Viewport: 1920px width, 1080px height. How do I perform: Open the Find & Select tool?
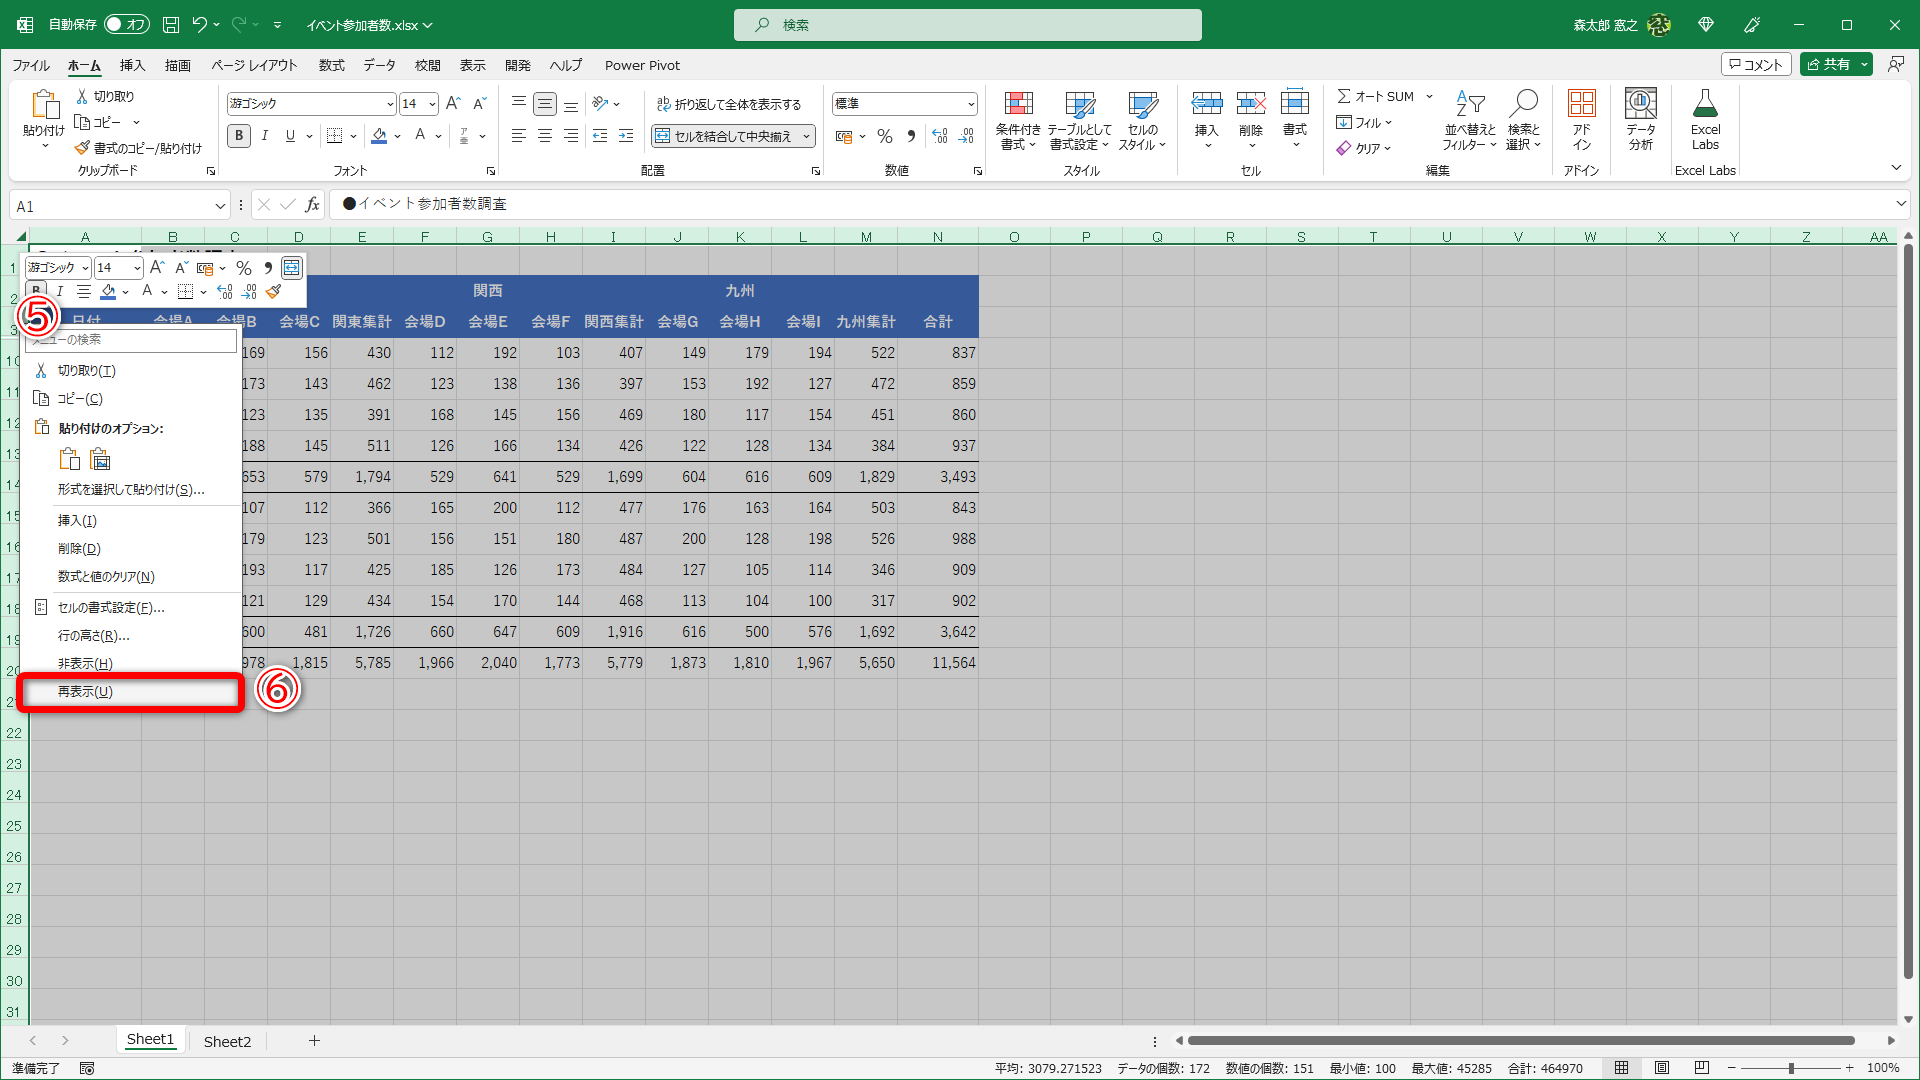(x=1523, y=104)
